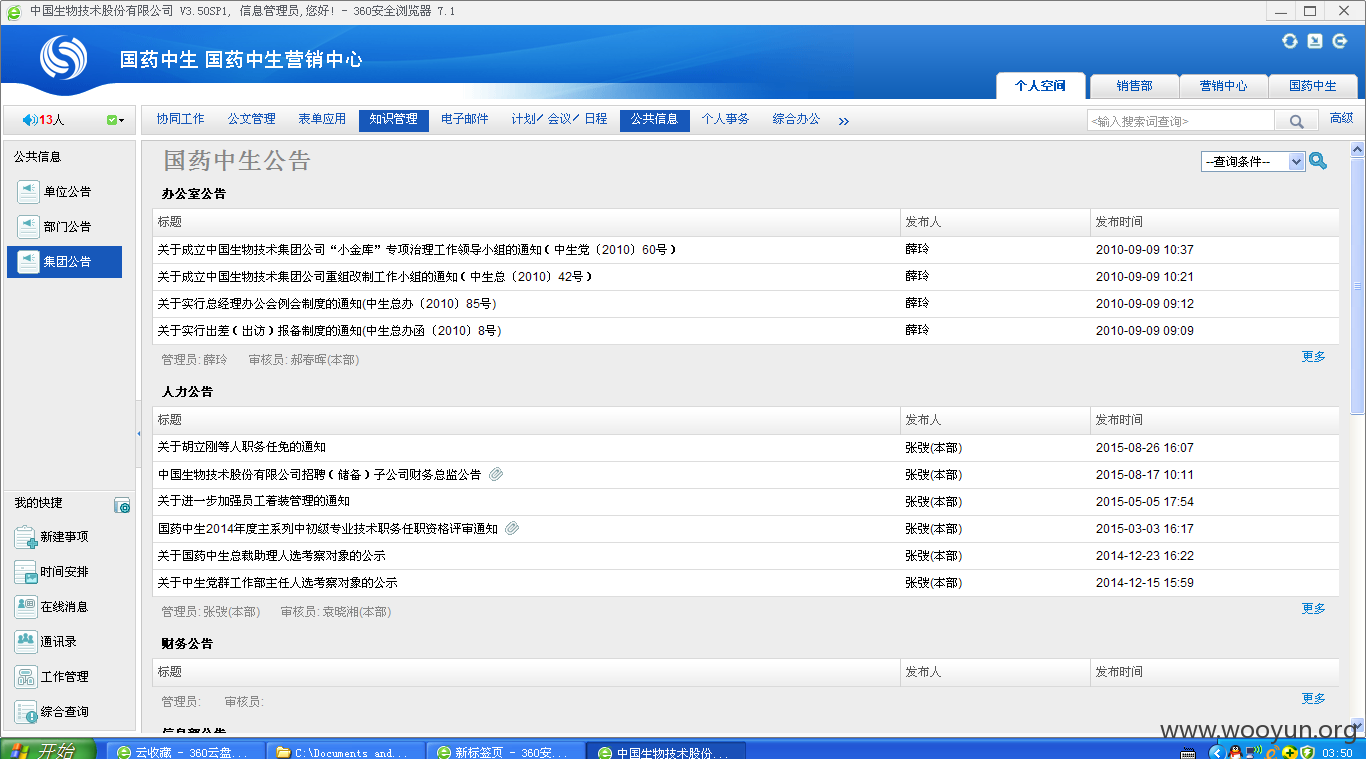Click the logout icon in header
1366x759 pixels.
(1340, 41)
